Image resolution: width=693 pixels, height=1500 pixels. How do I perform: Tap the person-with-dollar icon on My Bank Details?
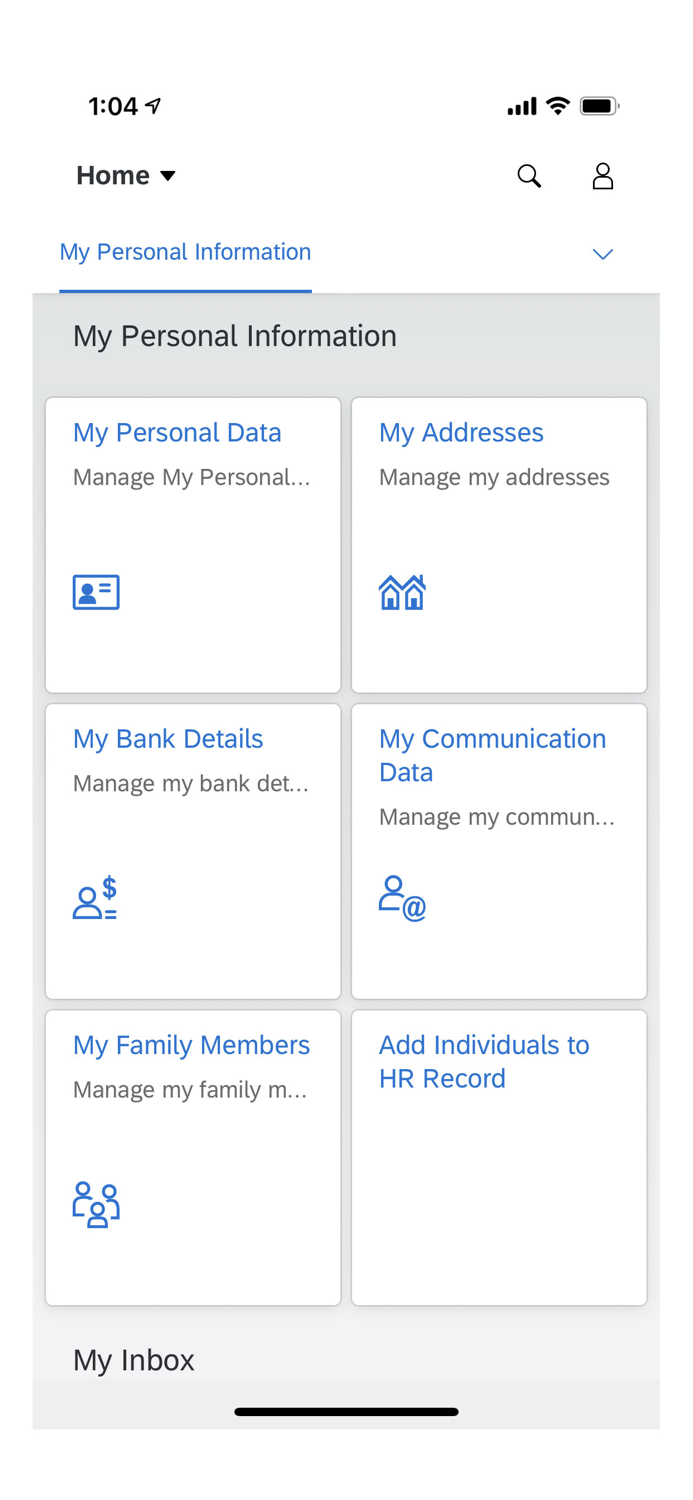(x=95, y=898)
